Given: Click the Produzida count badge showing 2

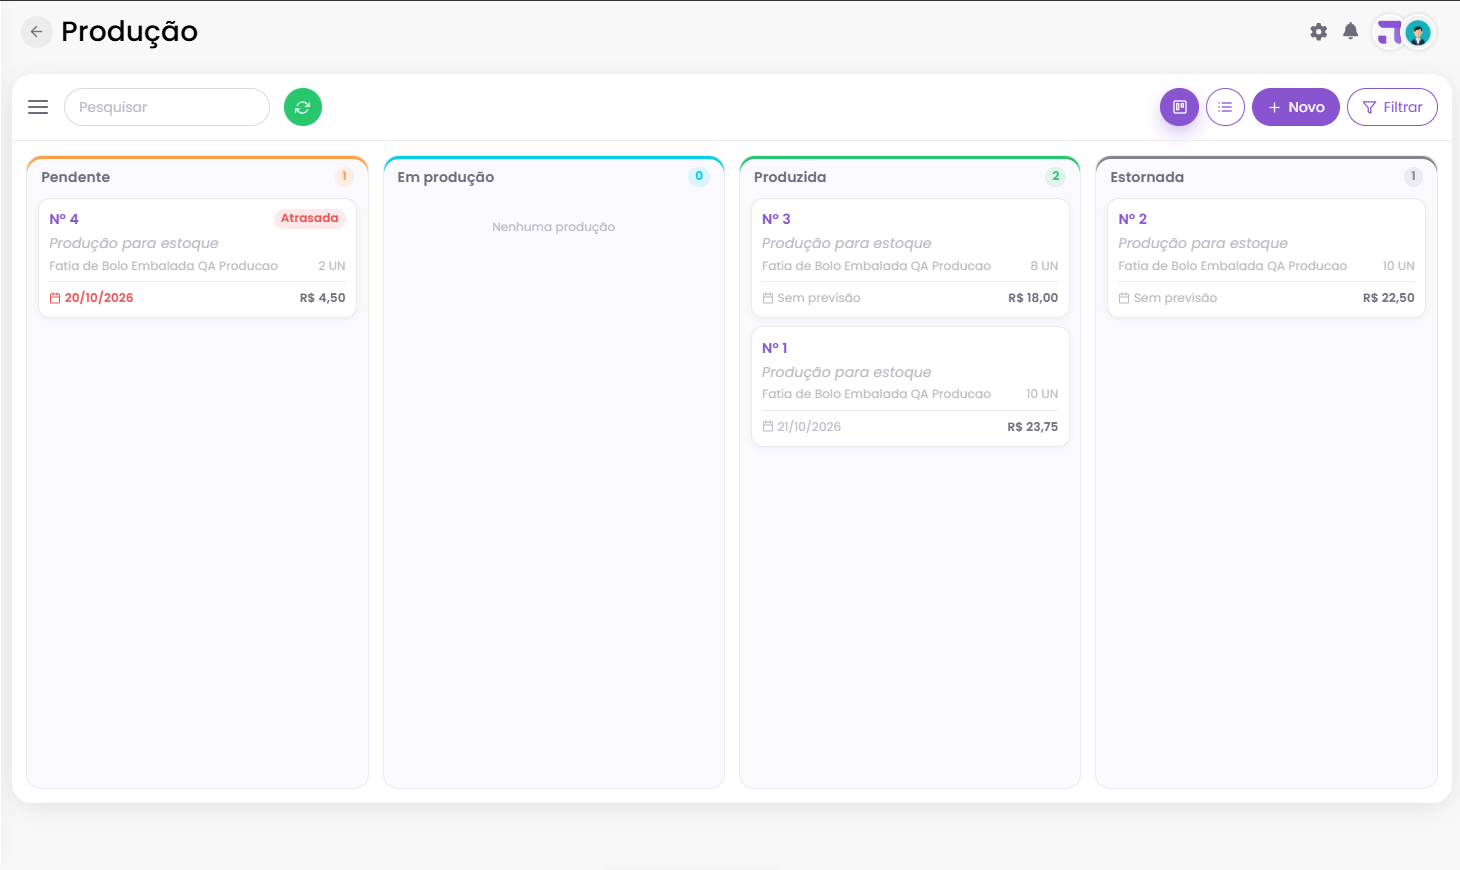Looking at the screenshot, I should pos(1055,176).
